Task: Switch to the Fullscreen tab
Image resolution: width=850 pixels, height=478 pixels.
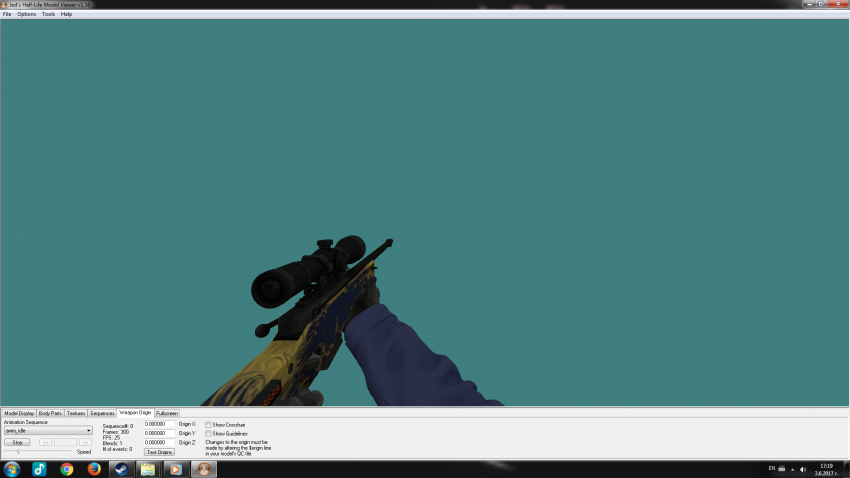Action: tap(167, 413)
